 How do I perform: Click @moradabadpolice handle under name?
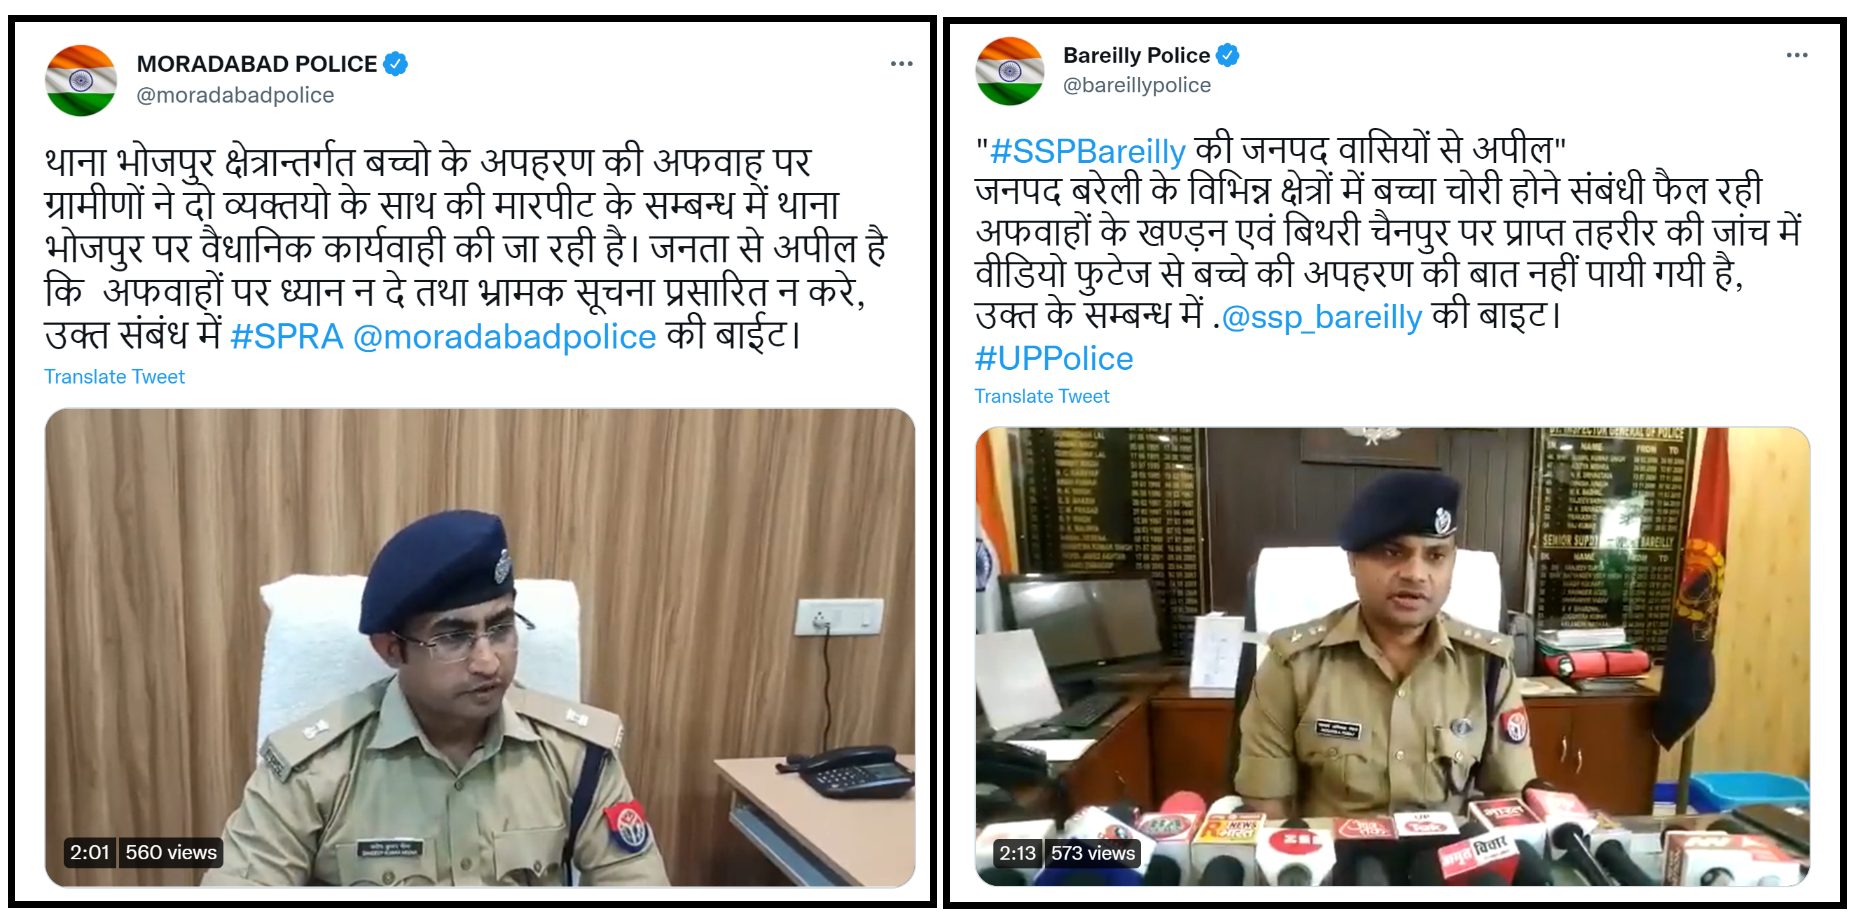[235, 95]
